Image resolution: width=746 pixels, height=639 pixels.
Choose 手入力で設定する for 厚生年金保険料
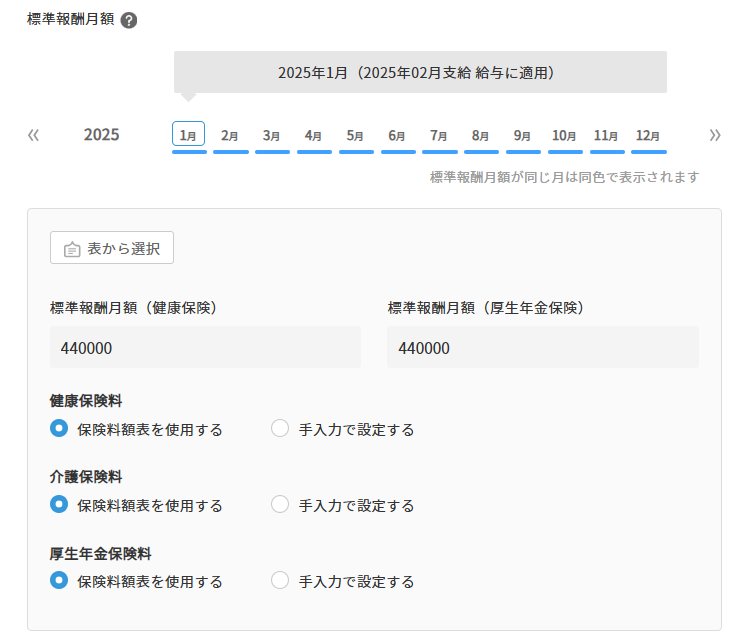tap(280, 581)
